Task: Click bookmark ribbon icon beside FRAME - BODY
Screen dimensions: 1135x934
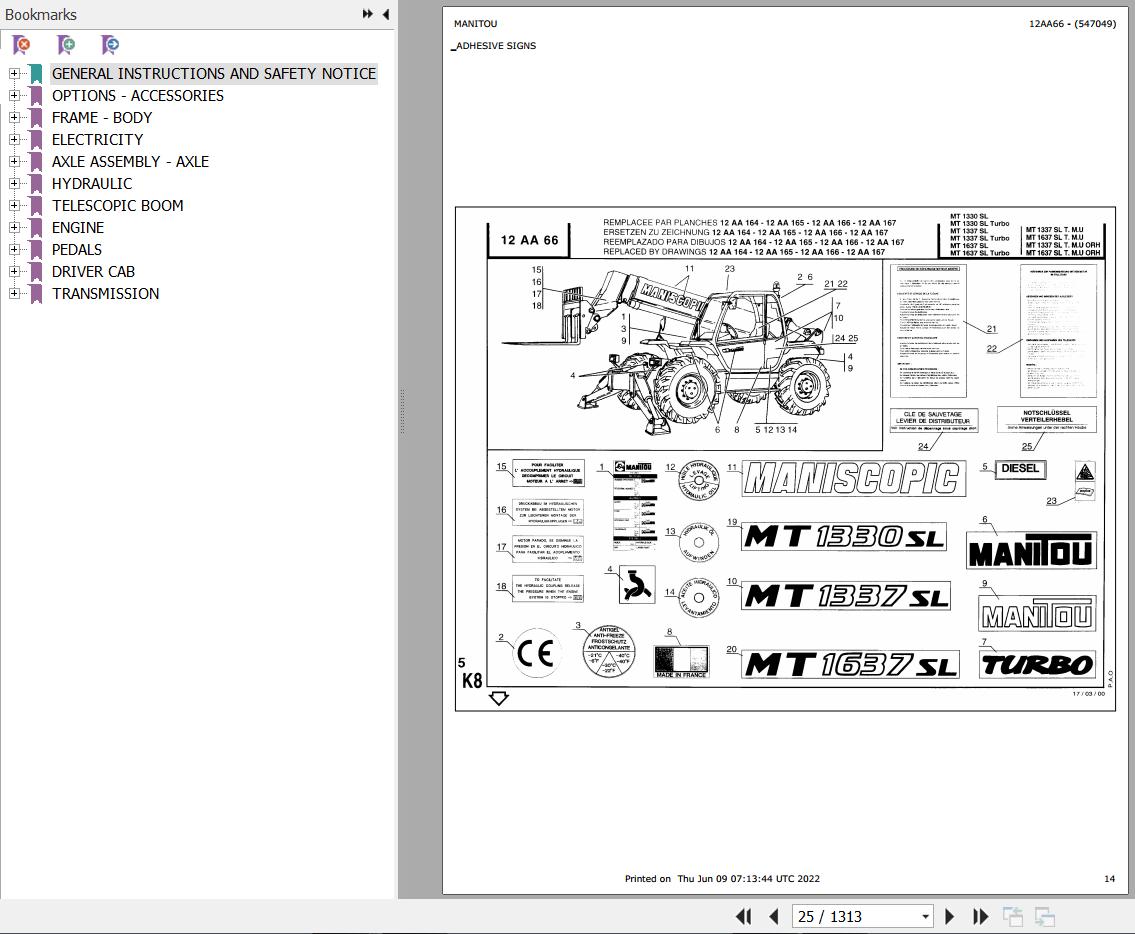Action: [x=35, y=117]
